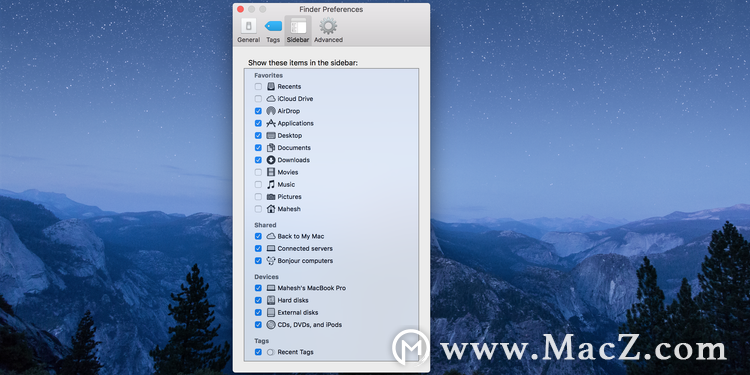Click the Tags tab label
Image resolution: width=750 pixels, height=375 pixels.
coord(273,40)
